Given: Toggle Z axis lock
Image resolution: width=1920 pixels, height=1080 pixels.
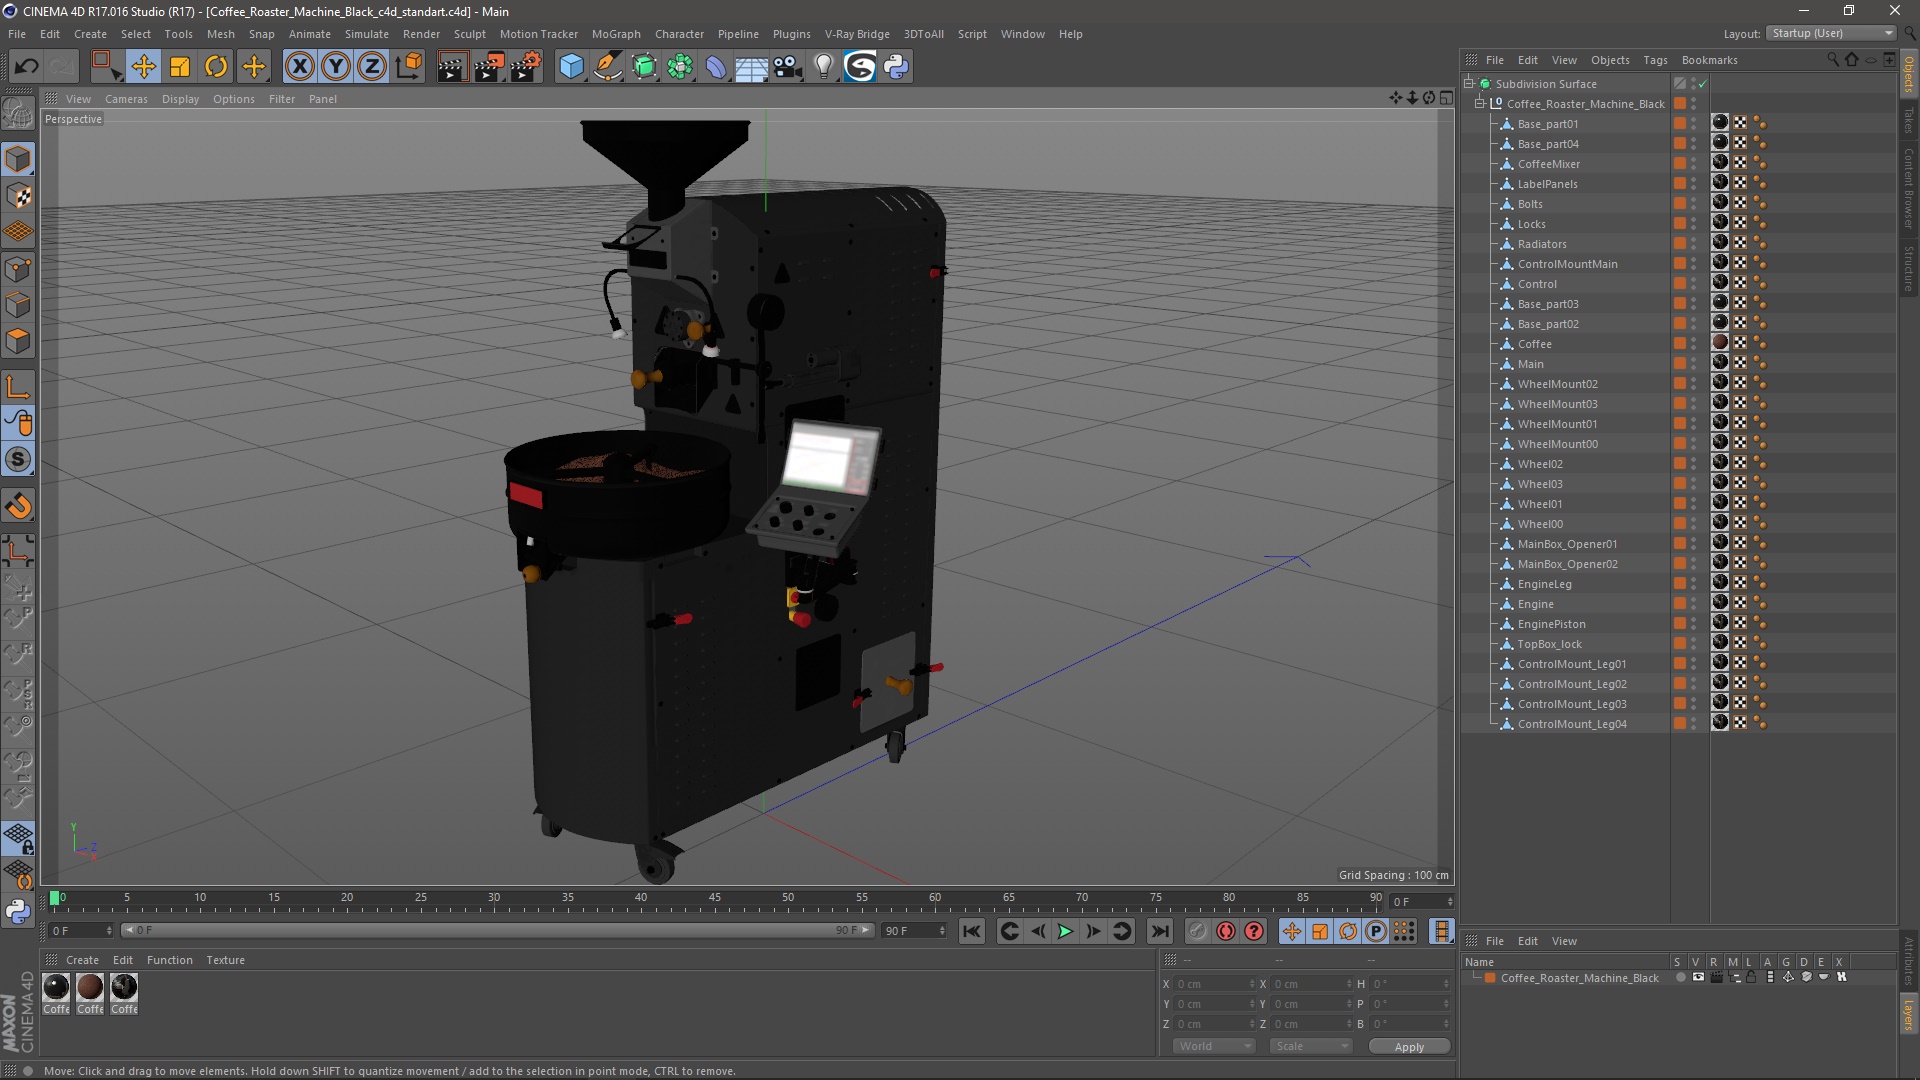Looking at the screenshot, I should pyautogui.click(x=372, y=67).
